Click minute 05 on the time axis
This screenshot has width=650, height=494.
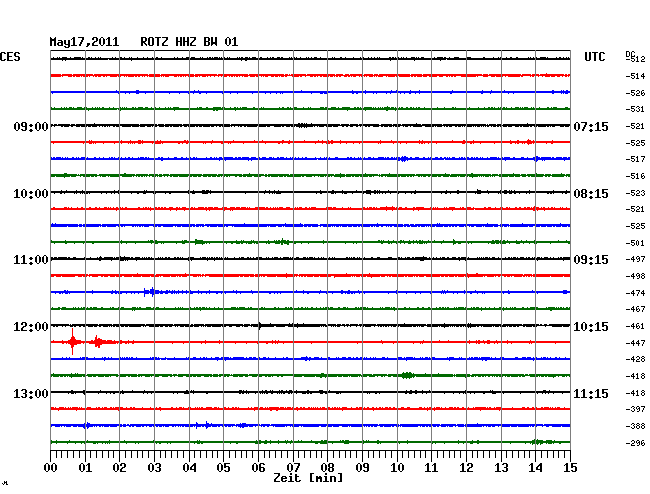point(223,467)
